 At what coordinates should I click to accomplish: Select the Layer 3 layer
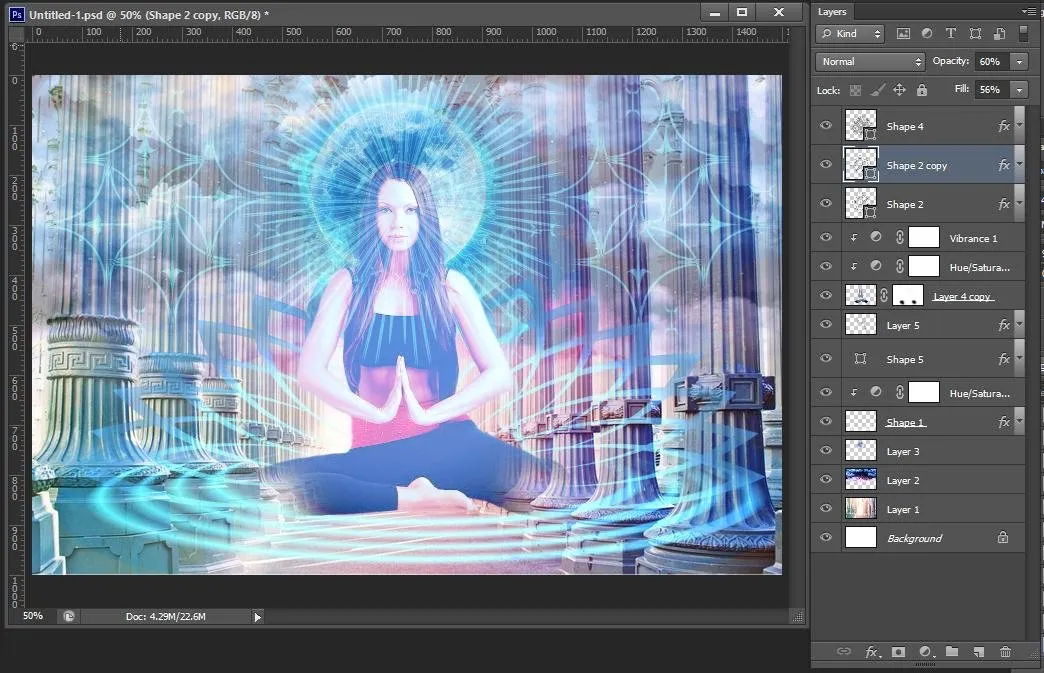pos(903,452)
